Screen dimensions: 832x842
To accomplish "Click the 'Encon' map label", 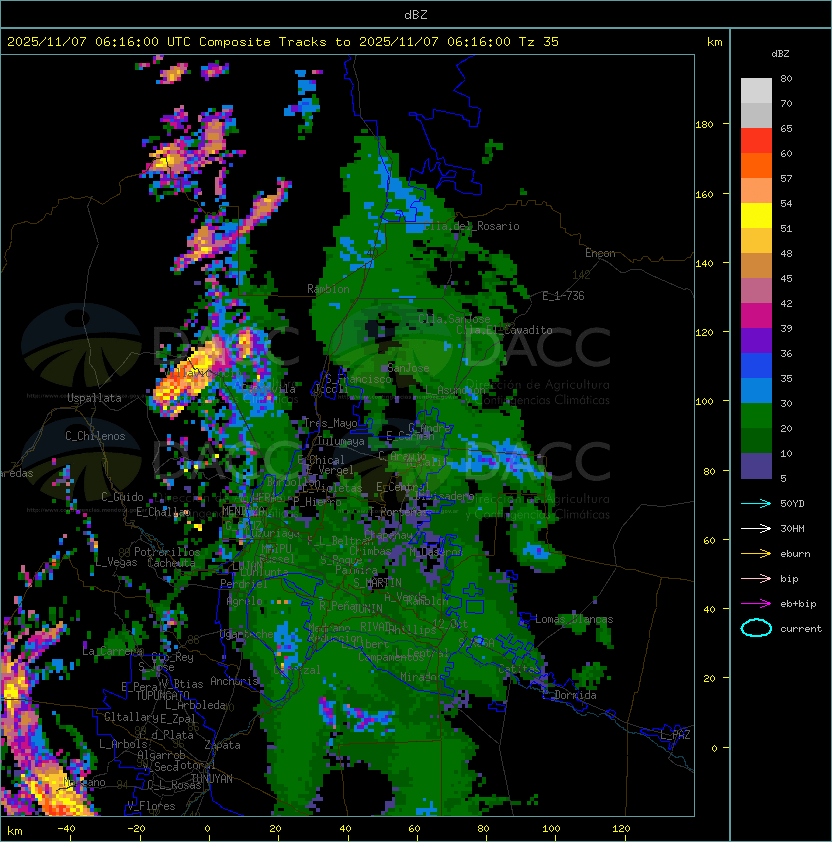I will (600, 253).
